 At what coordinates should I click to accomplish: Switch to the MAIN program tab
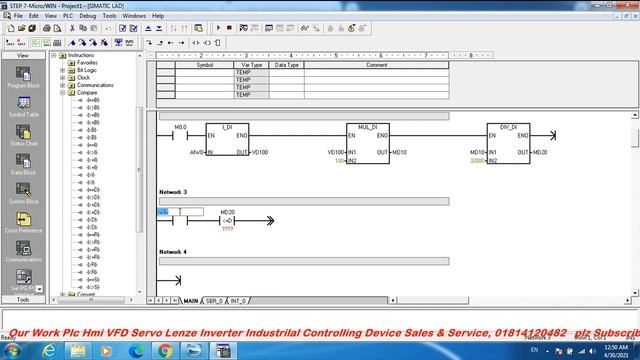pyautogui.click(x=191, y=301)
